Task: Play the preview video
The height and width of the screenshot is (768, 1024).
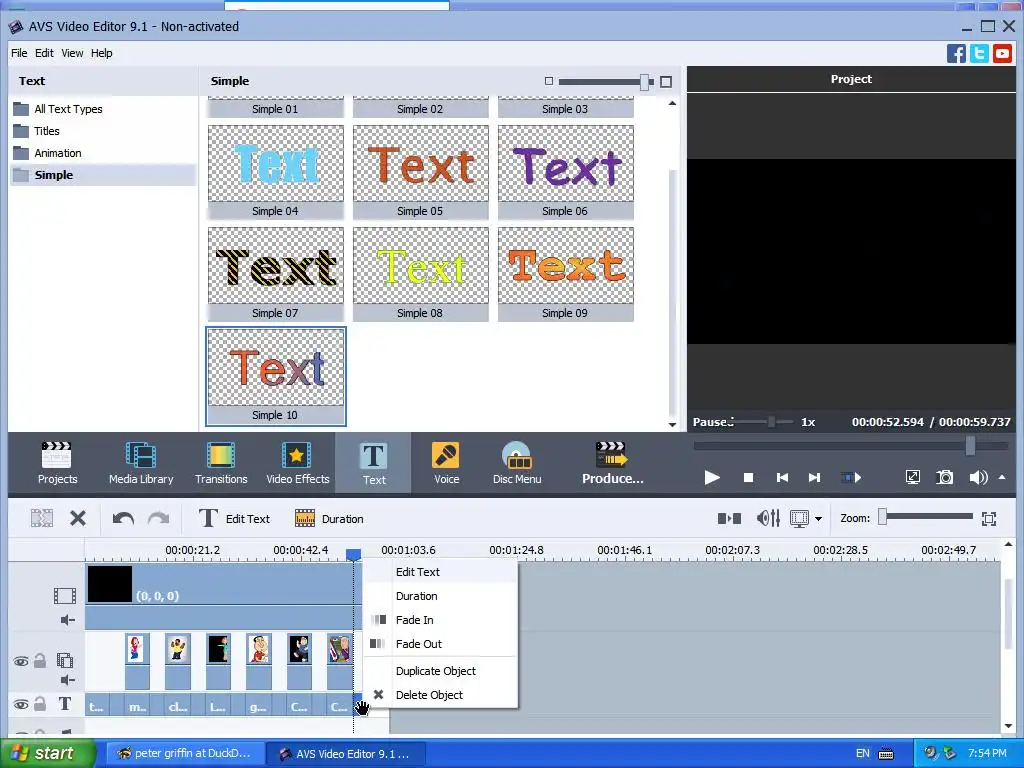Action: coord(712,478)
